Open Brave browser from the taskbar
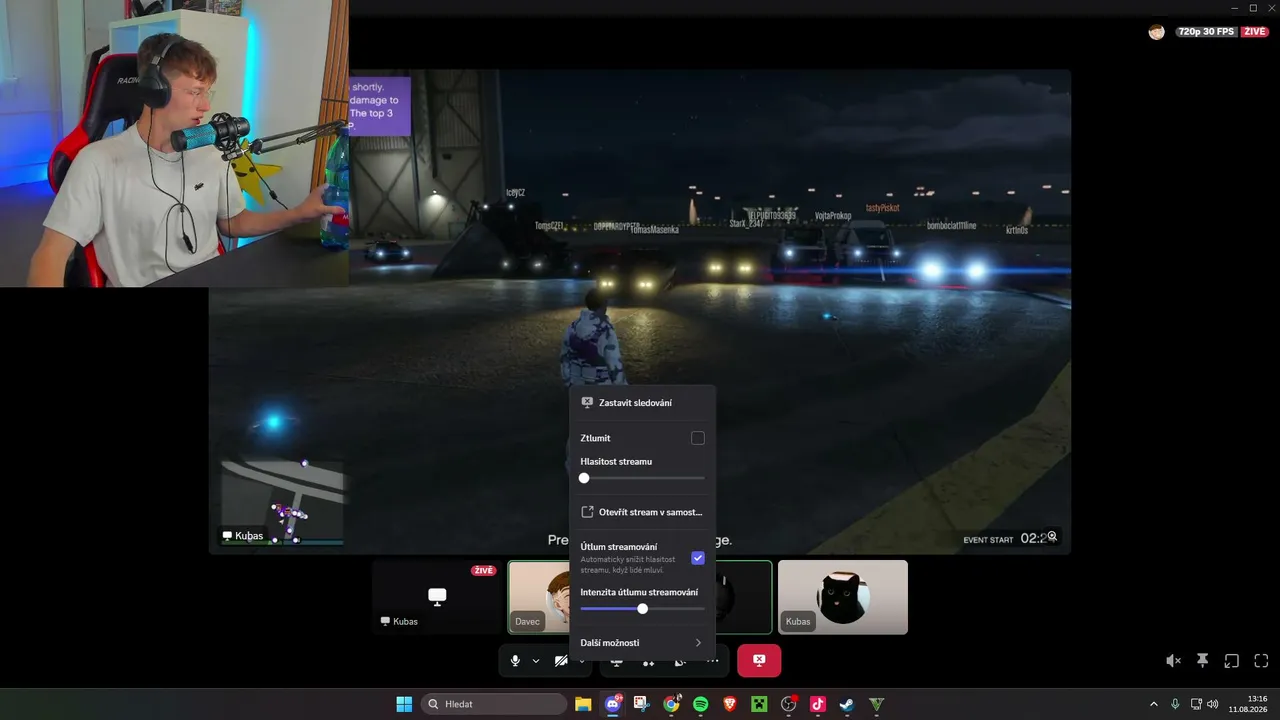 point(729,704)
